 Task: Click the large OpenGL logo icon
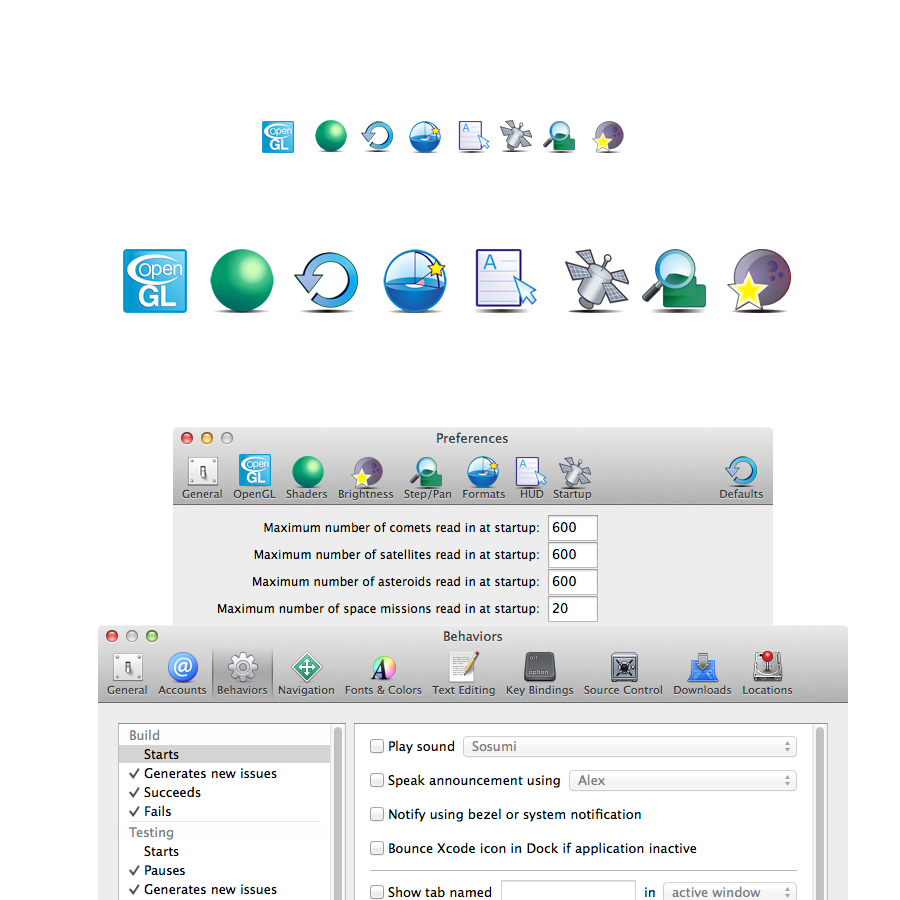155,281
